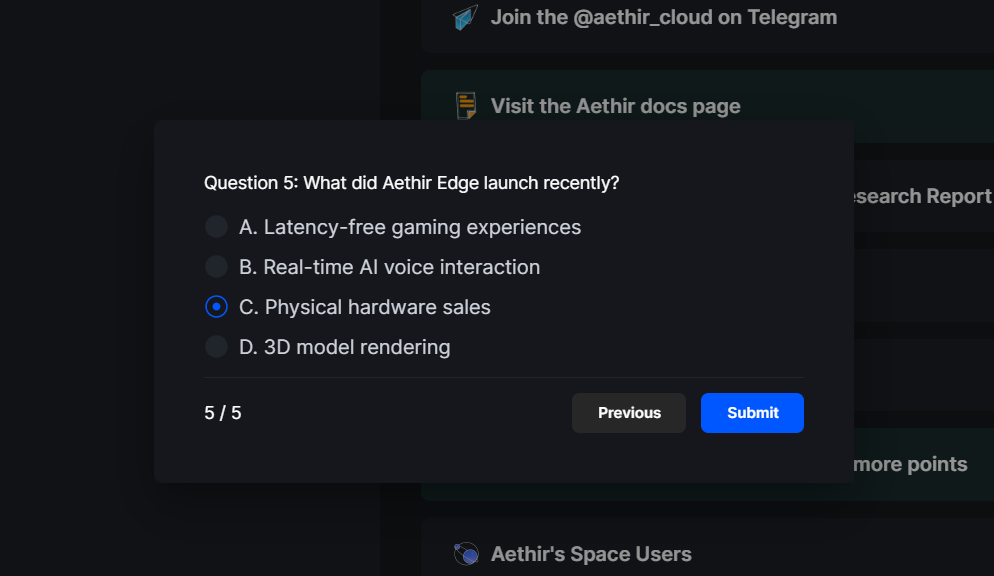994x576 pixels.
Task: Click the partially hidden Research Report task
Action: (923, 196)
